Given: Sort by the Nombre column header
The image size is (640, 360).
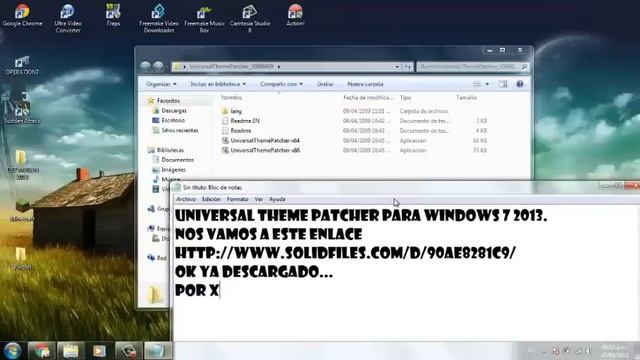Looking at the screenshot, I should tap(231, 98).
